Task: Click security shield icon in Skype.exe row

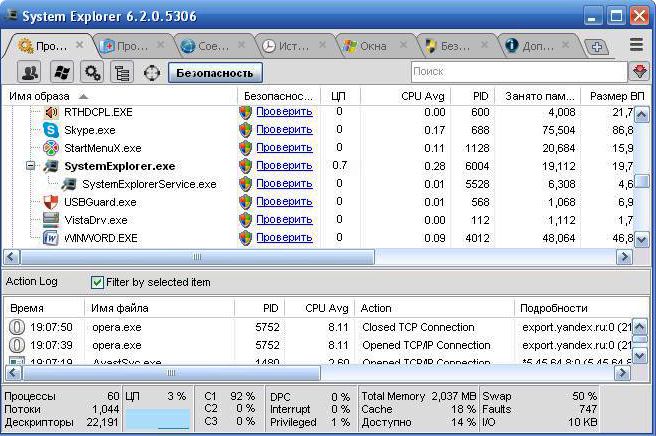Action: (246, 130)
